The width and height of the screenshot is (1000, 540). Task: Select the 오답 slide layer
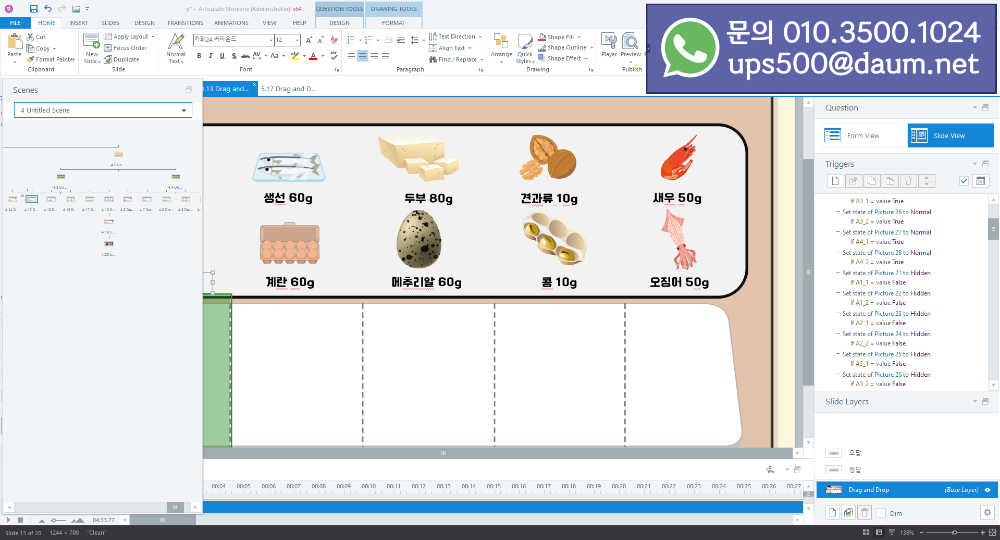pyautogui.click(x=855, y=453)
